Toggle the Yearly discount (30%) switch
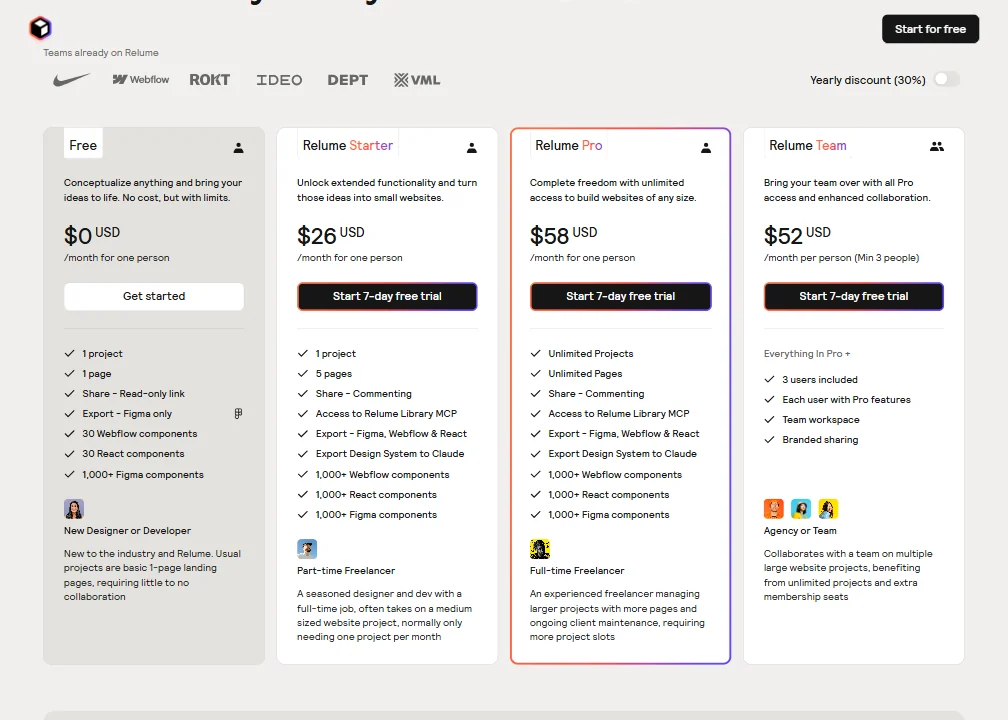 (947, 79)
